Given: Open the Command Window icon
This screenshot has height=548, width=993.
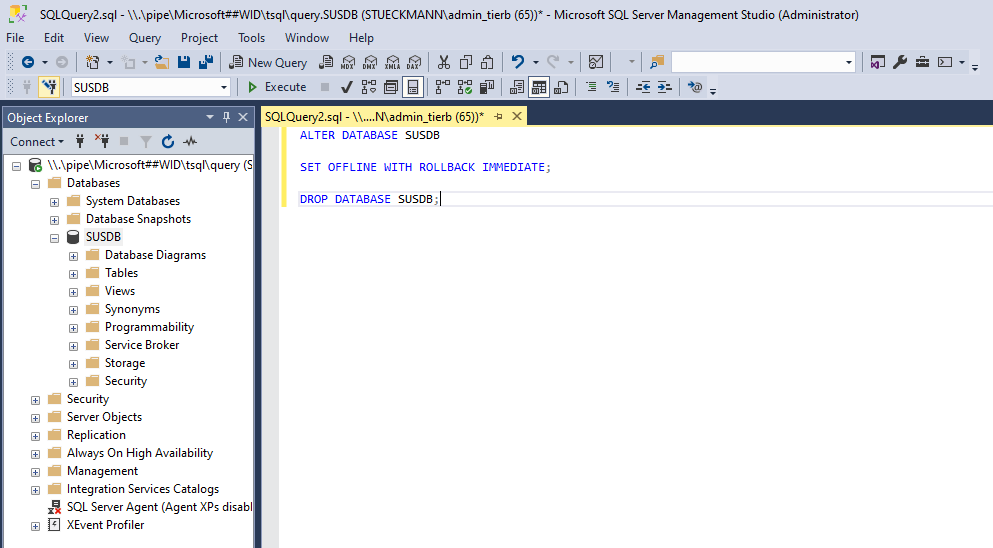Looking at the screenshot, I should click(x=945, y=62).
